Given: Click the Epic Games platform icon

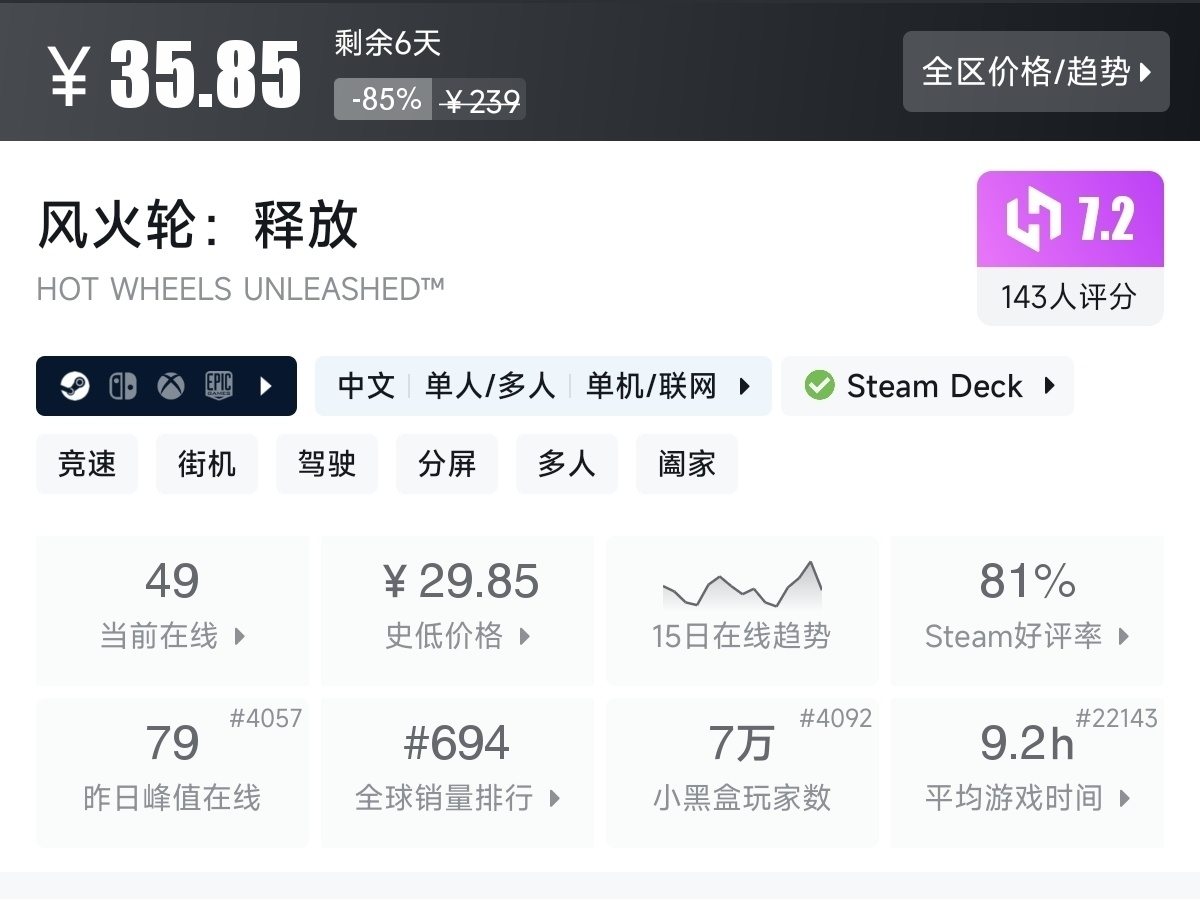Looking at the screenshot, I should 219,386.
